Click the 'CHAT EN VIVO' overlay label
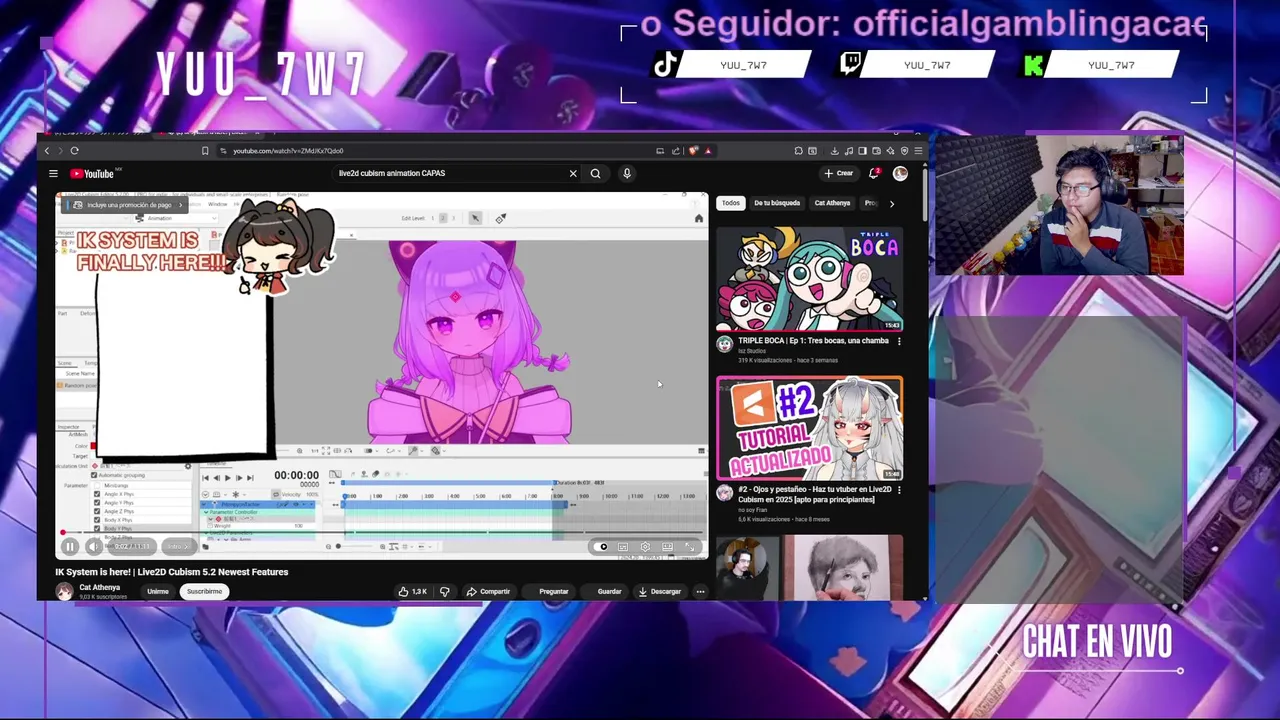 pos(1097,643)
